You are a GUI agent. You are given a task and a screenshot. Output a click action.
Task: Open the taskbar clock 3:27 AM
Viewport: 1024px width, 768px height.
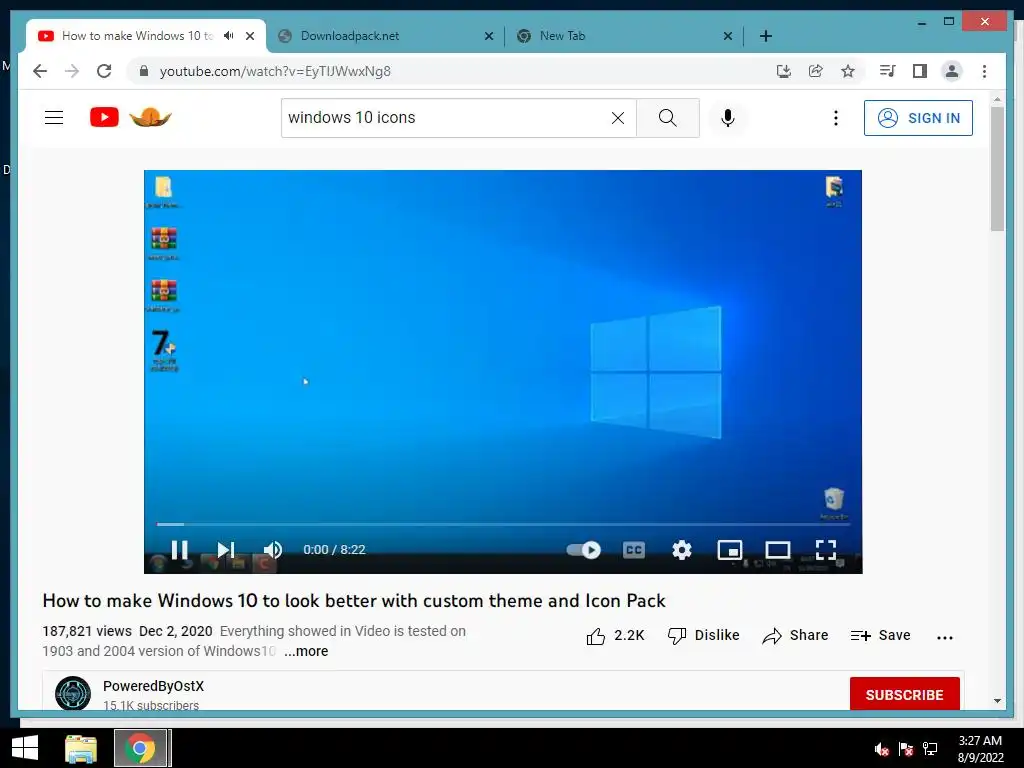coord(980,748)
